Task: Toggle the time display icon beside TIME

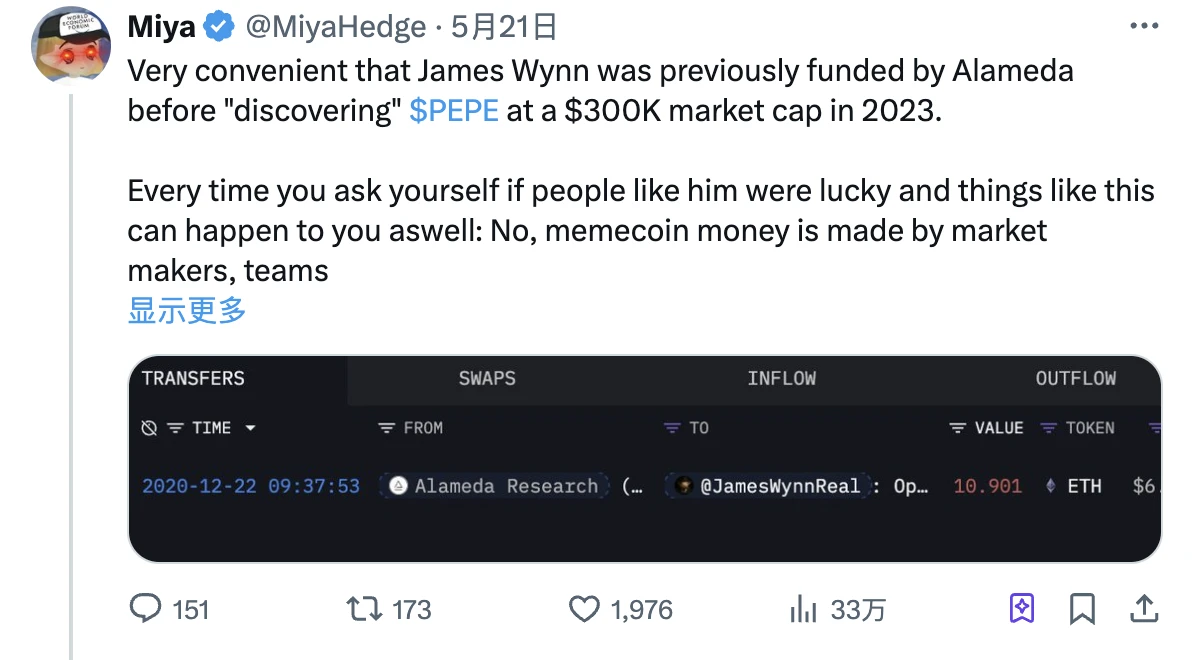Action: click(149, 428)
